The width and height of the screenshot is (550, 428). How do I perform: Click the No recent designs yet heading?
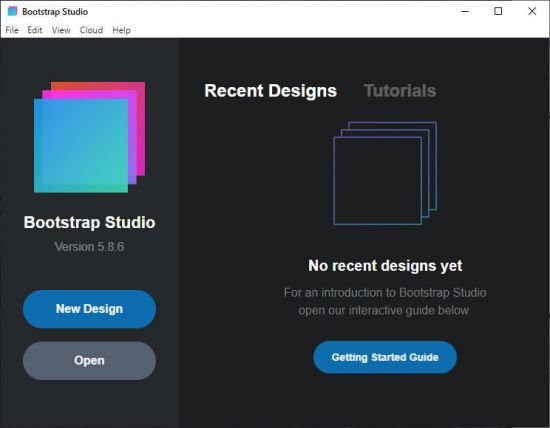[385, 266]
